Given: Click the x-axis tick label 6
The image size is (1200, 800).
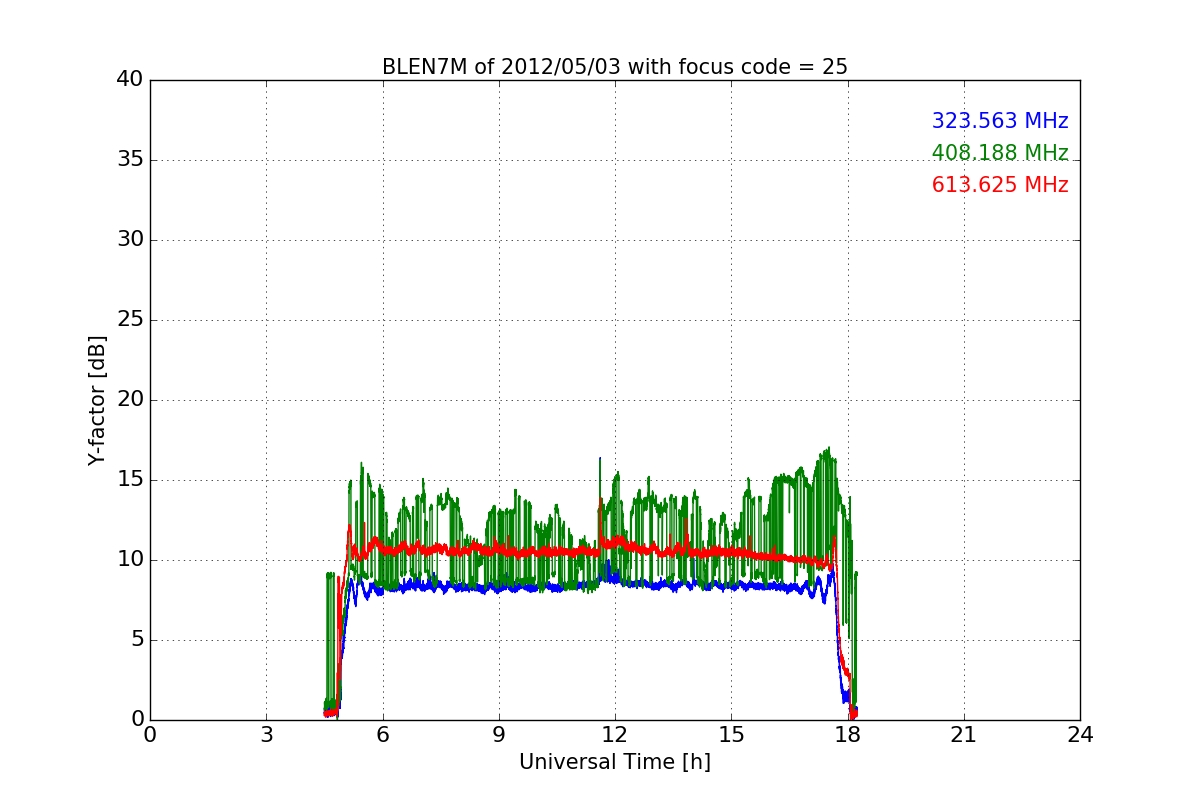Looking at the screenshot, I should point(382,735).
